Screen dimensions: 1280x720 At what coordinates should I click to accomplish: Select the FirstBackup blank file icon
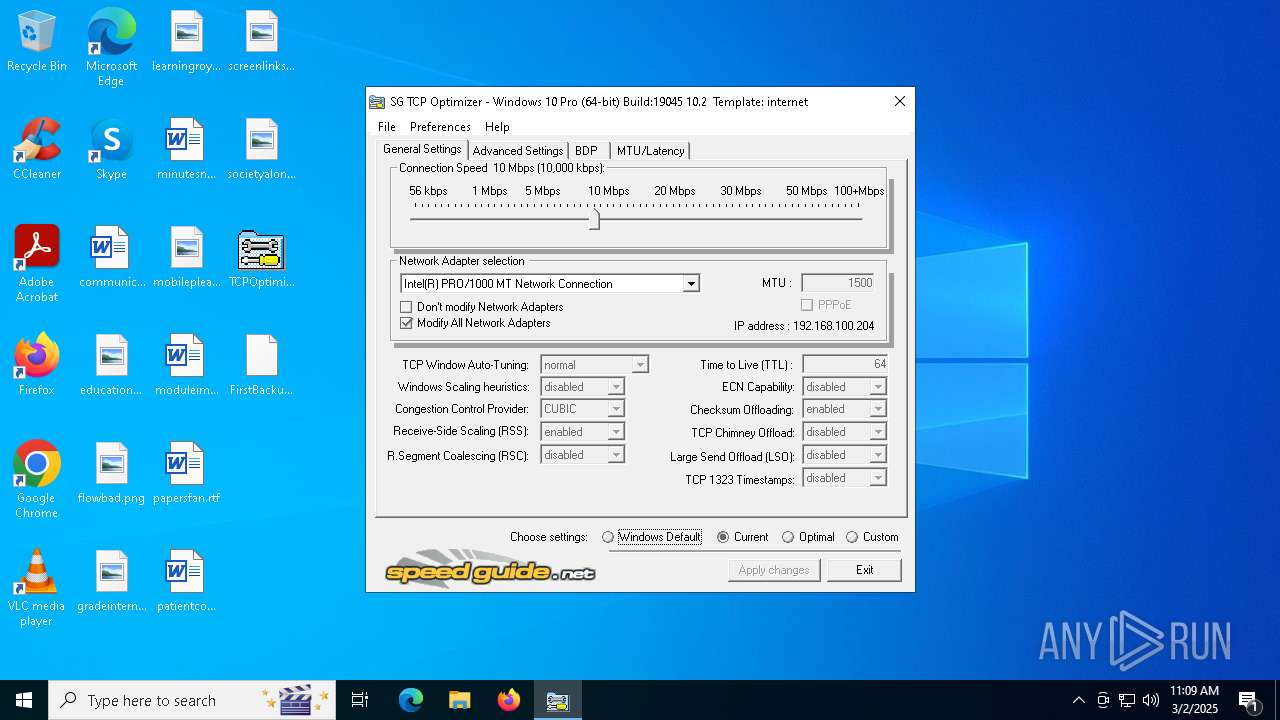tap(261, 365)
